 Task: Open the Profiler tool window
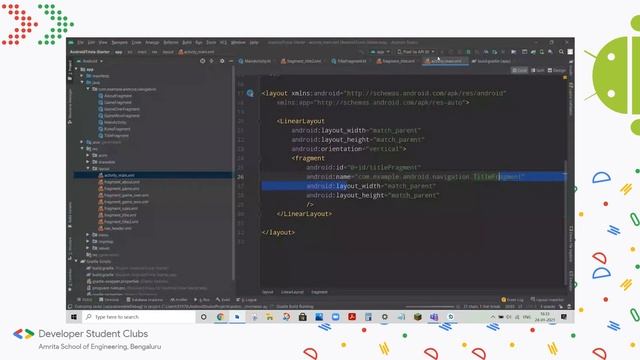[178, 300]
